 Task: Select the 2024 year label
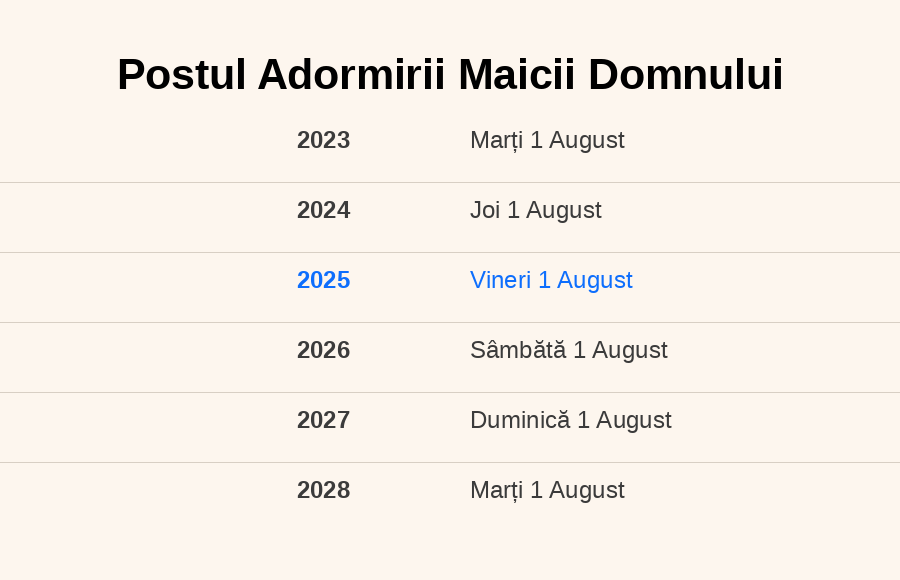pos(323,210)
